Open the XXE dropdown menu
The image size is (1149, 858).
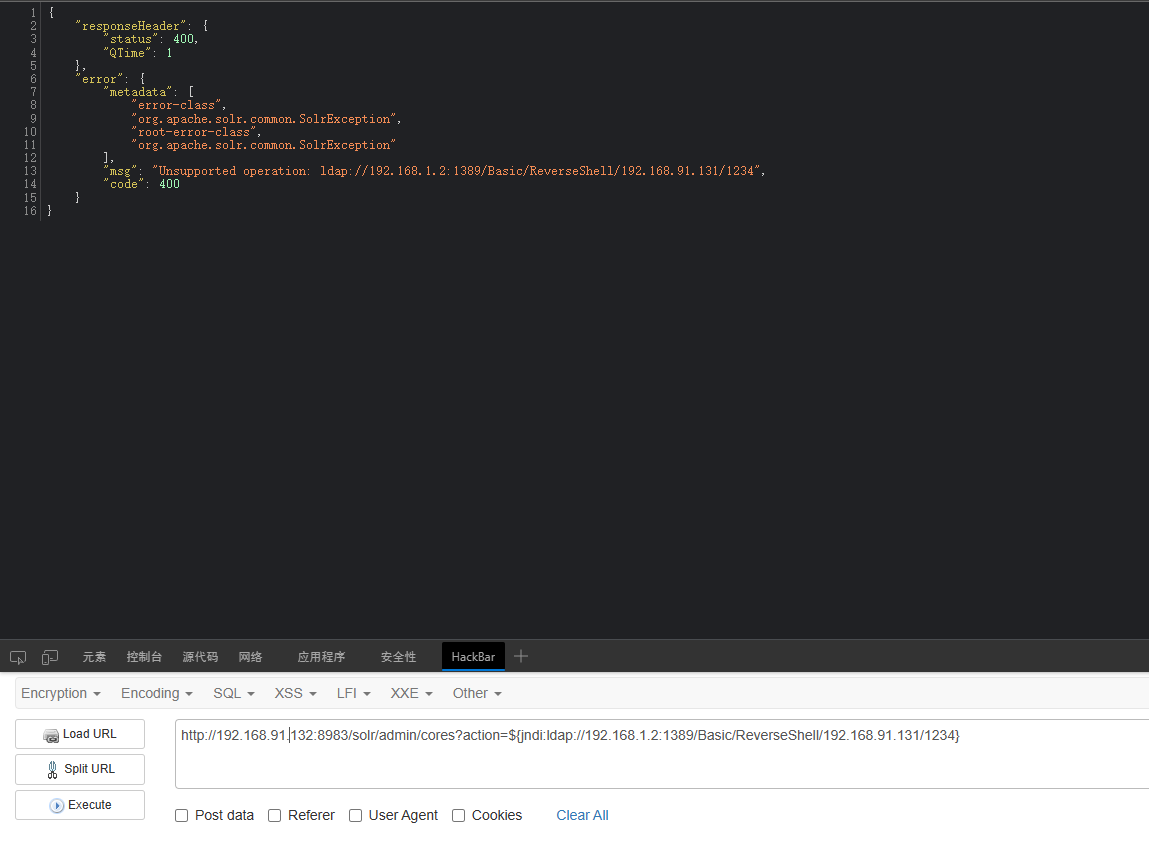[x=412, y=693]
